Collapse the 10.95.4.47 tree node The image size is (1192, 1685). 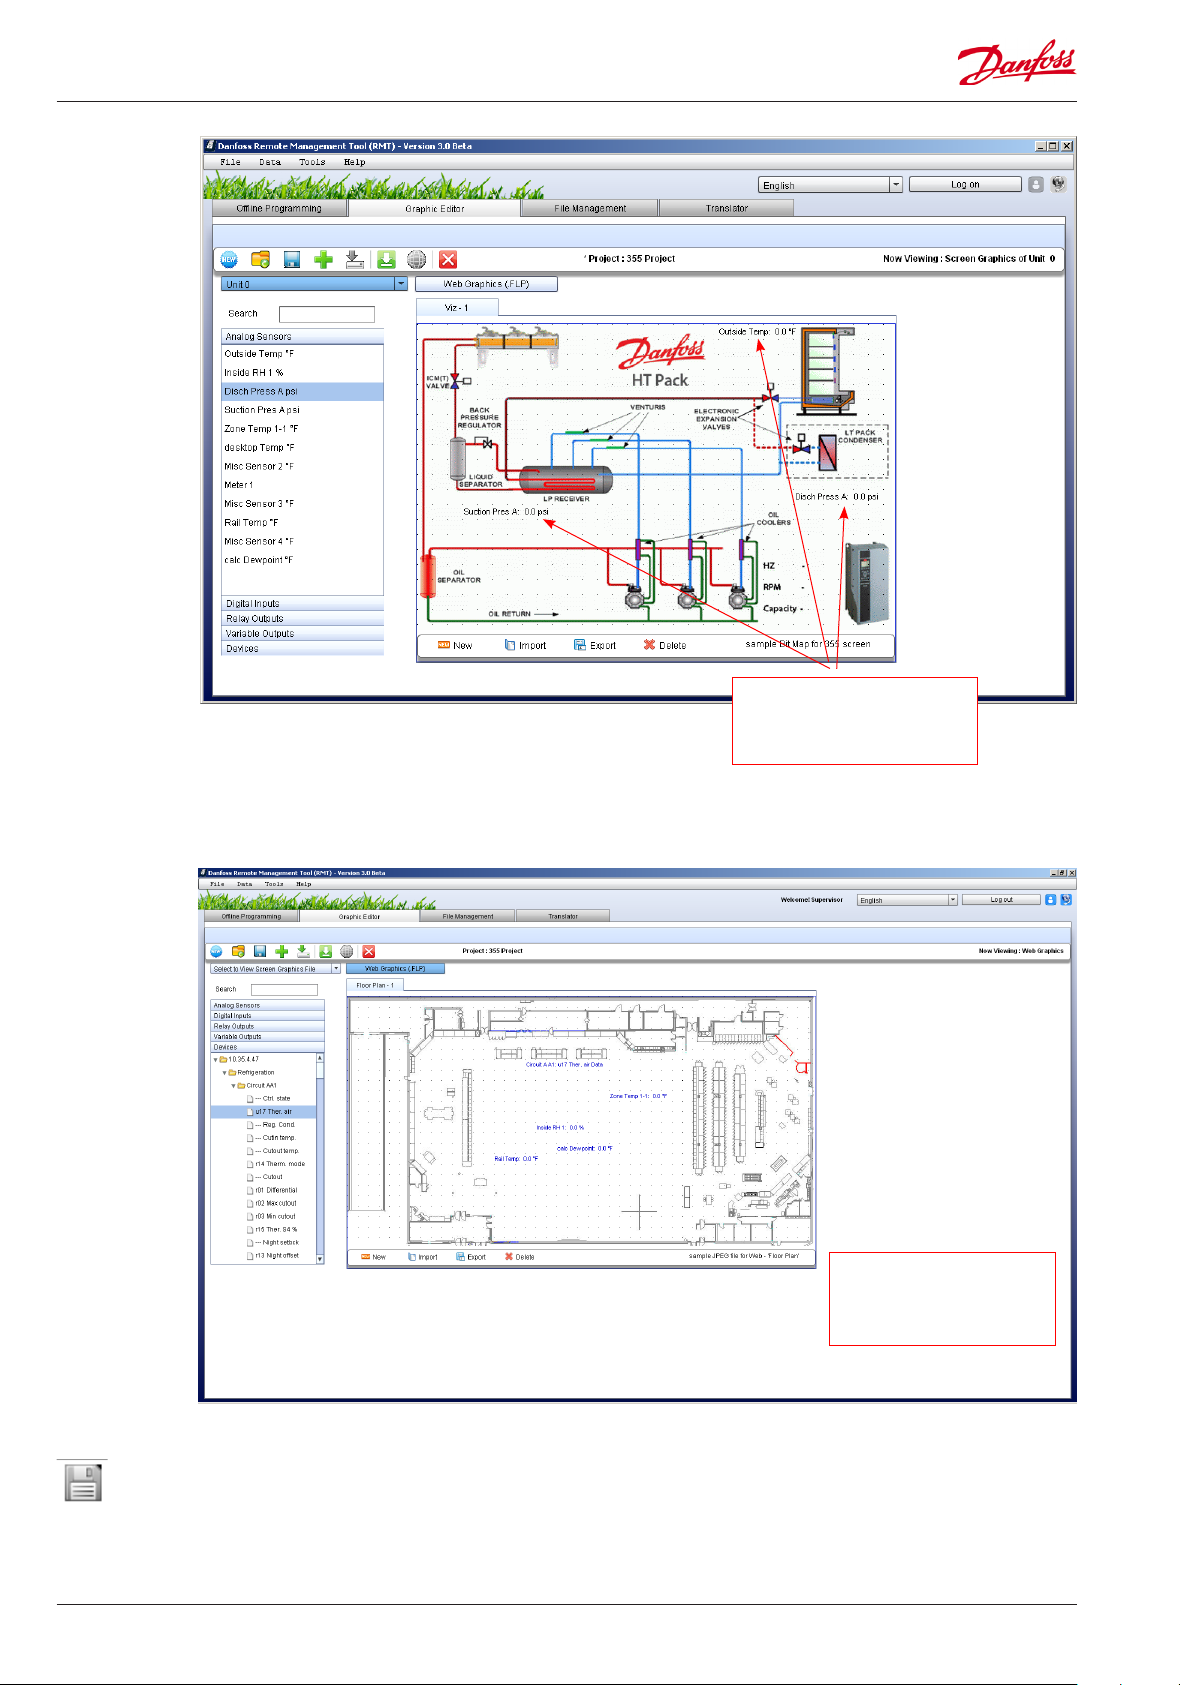[215, 1059]
